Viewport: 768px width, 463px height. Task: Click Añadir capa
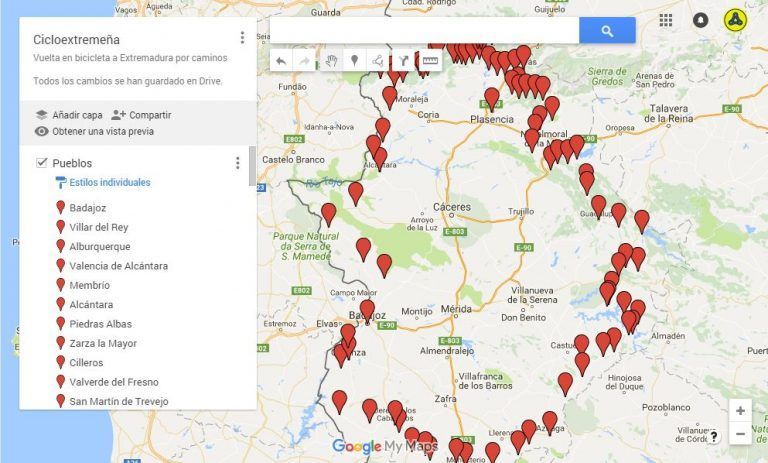pos(69,115)
